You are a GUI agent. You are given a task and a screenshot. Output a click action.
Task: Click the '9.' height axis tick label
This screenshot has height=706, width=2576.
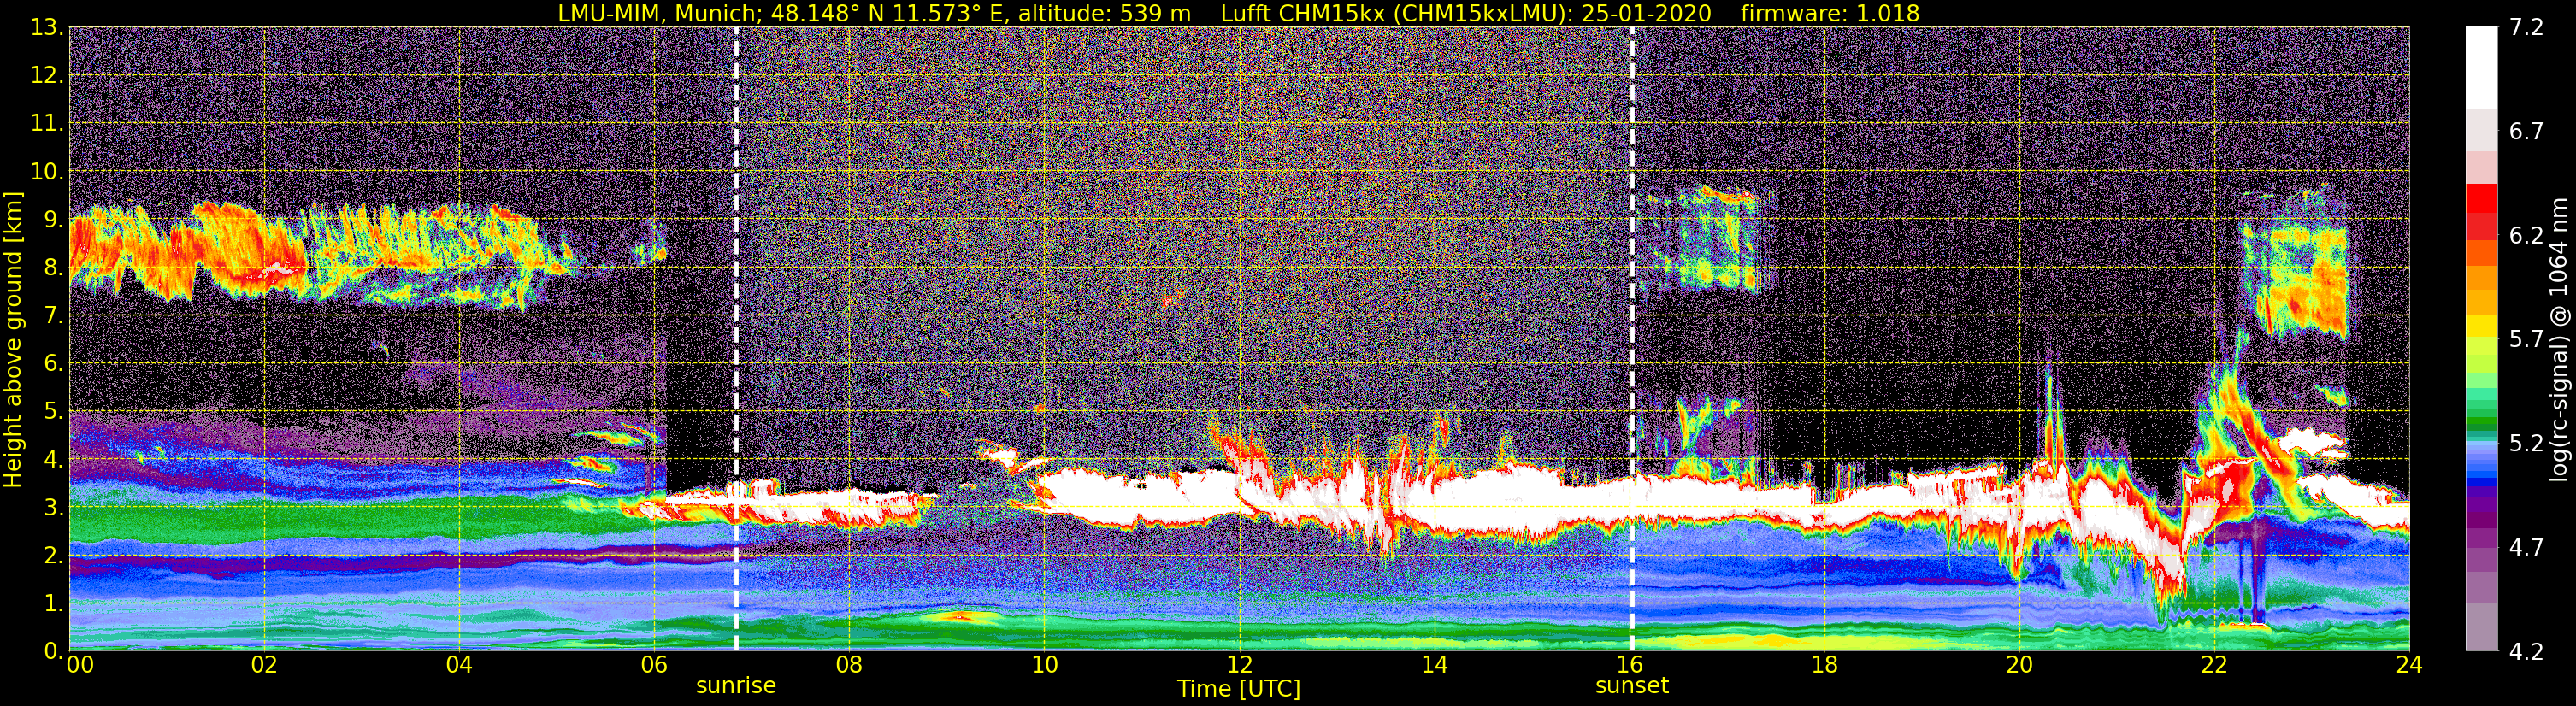[x=52, y=220]
